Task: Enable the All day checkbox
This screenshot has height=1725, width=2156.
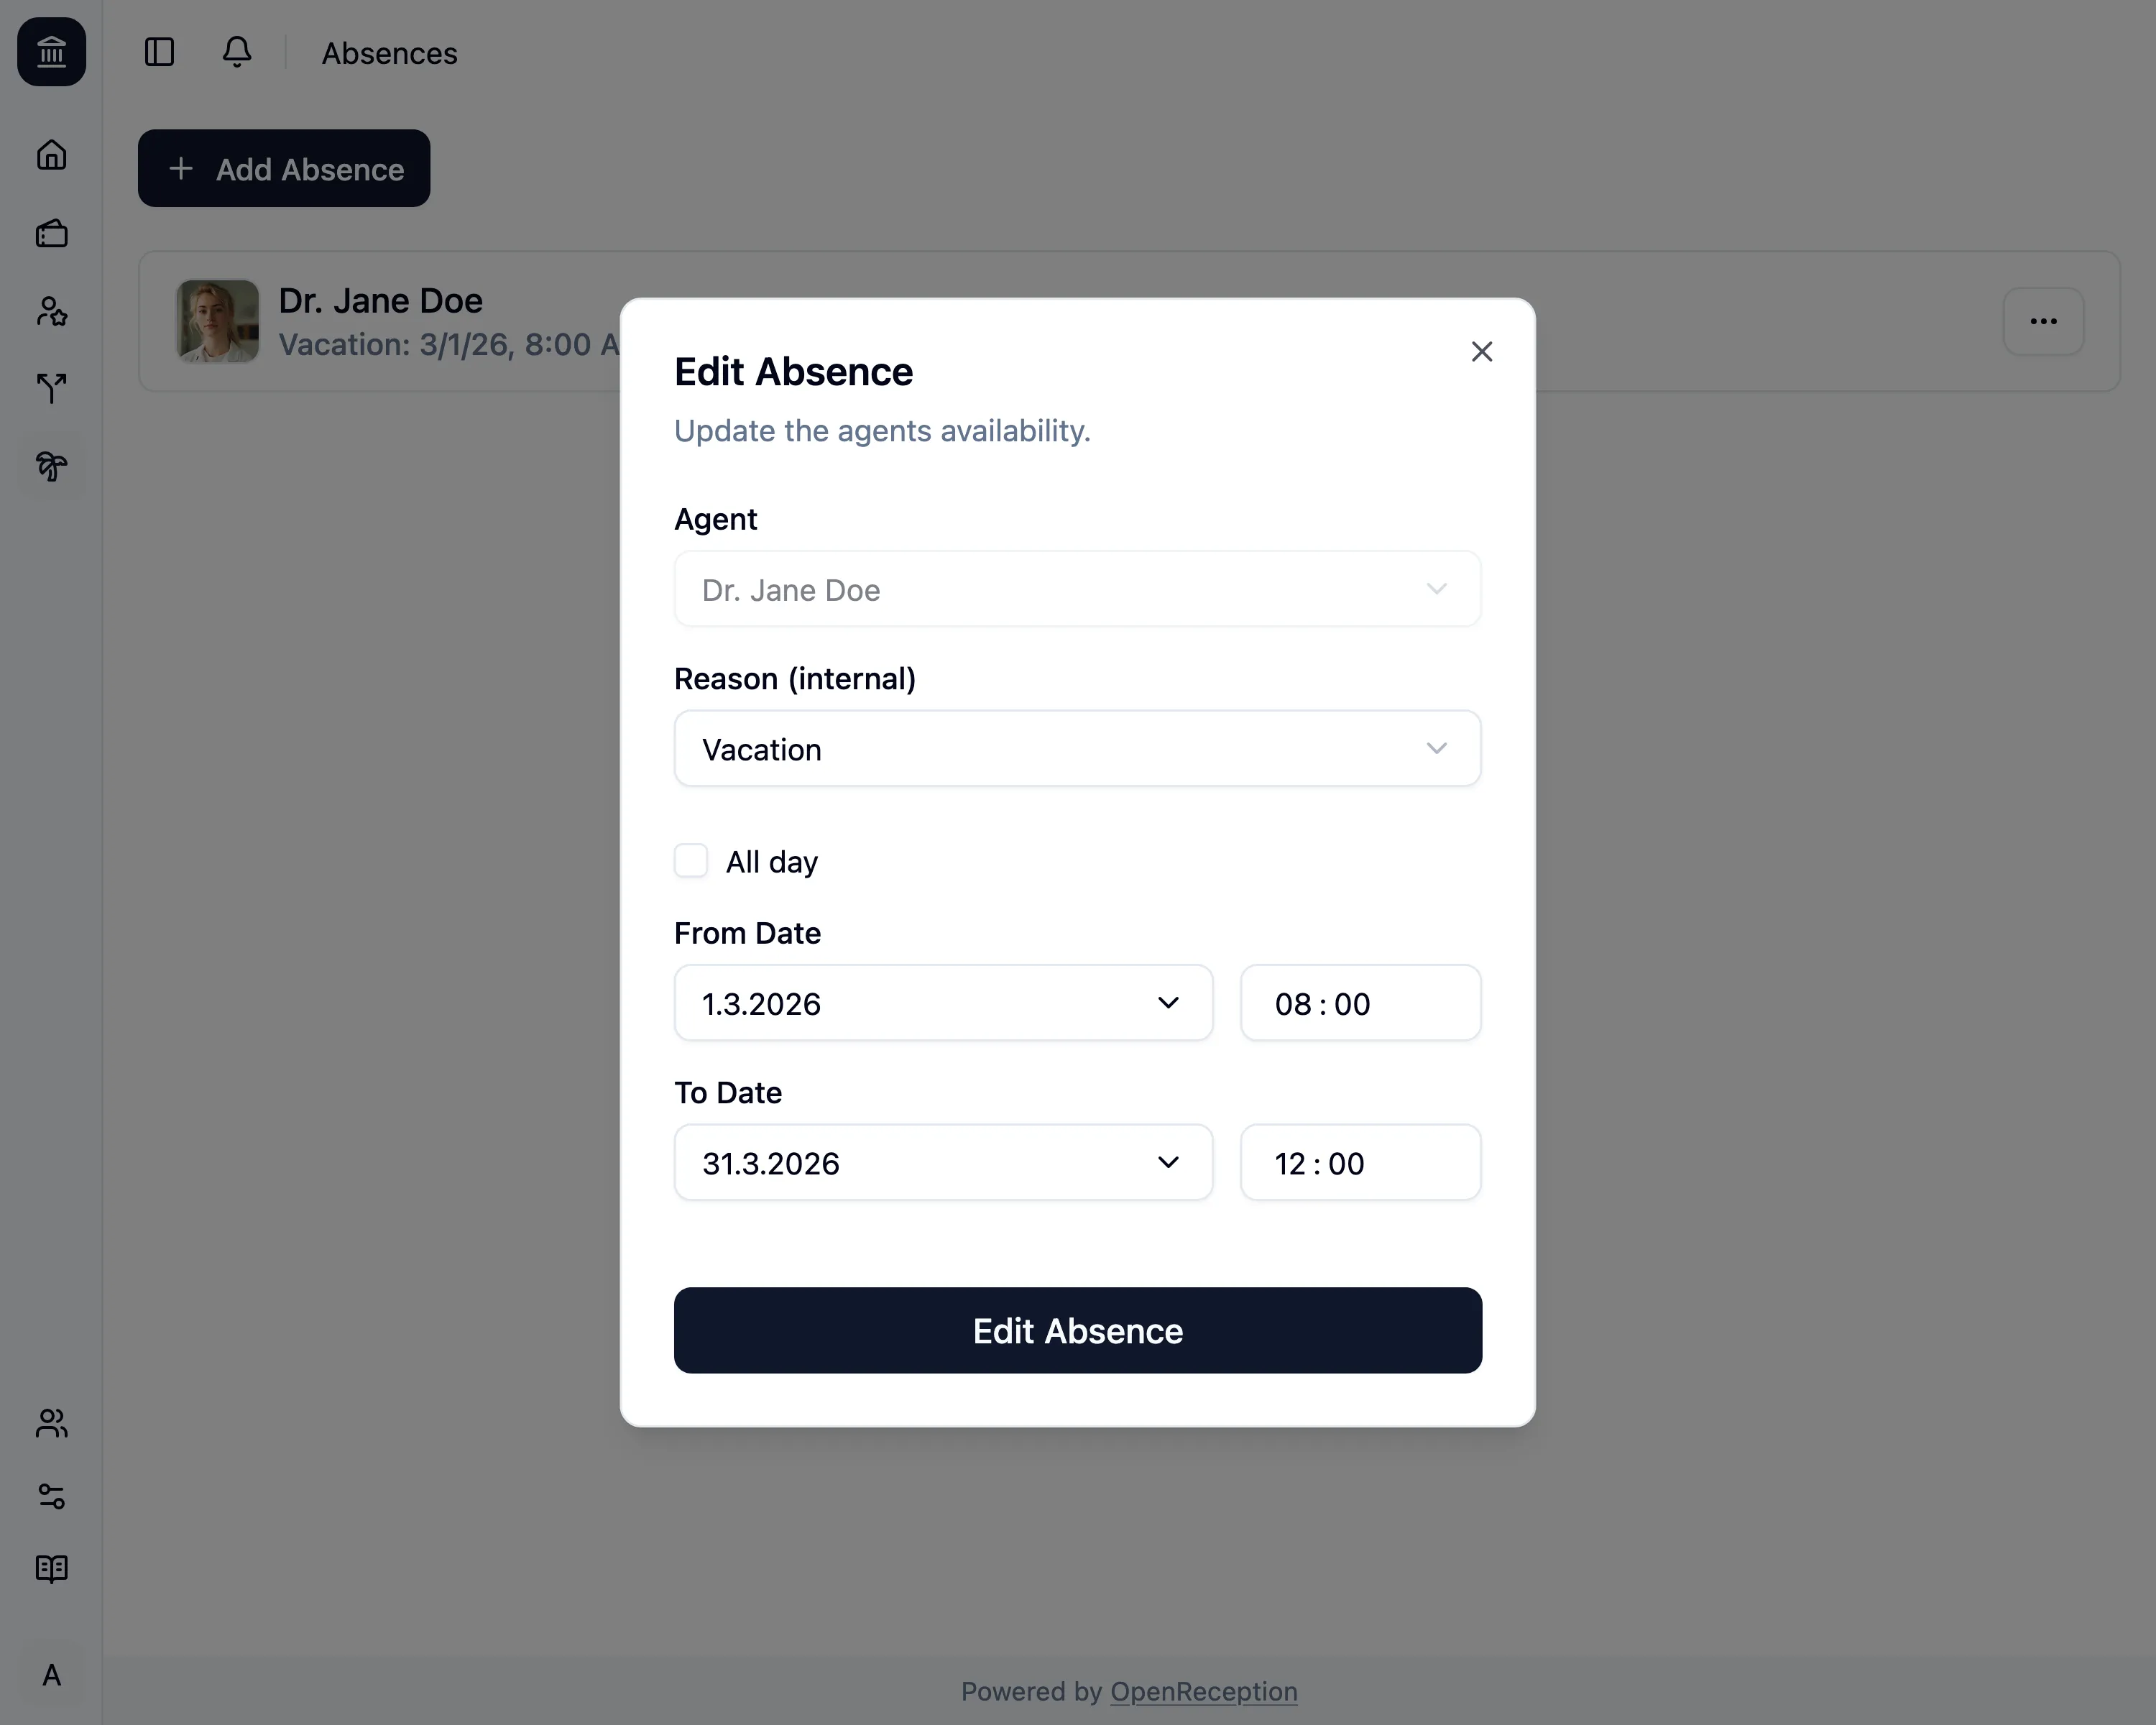Action: click(x=691, y=861)
